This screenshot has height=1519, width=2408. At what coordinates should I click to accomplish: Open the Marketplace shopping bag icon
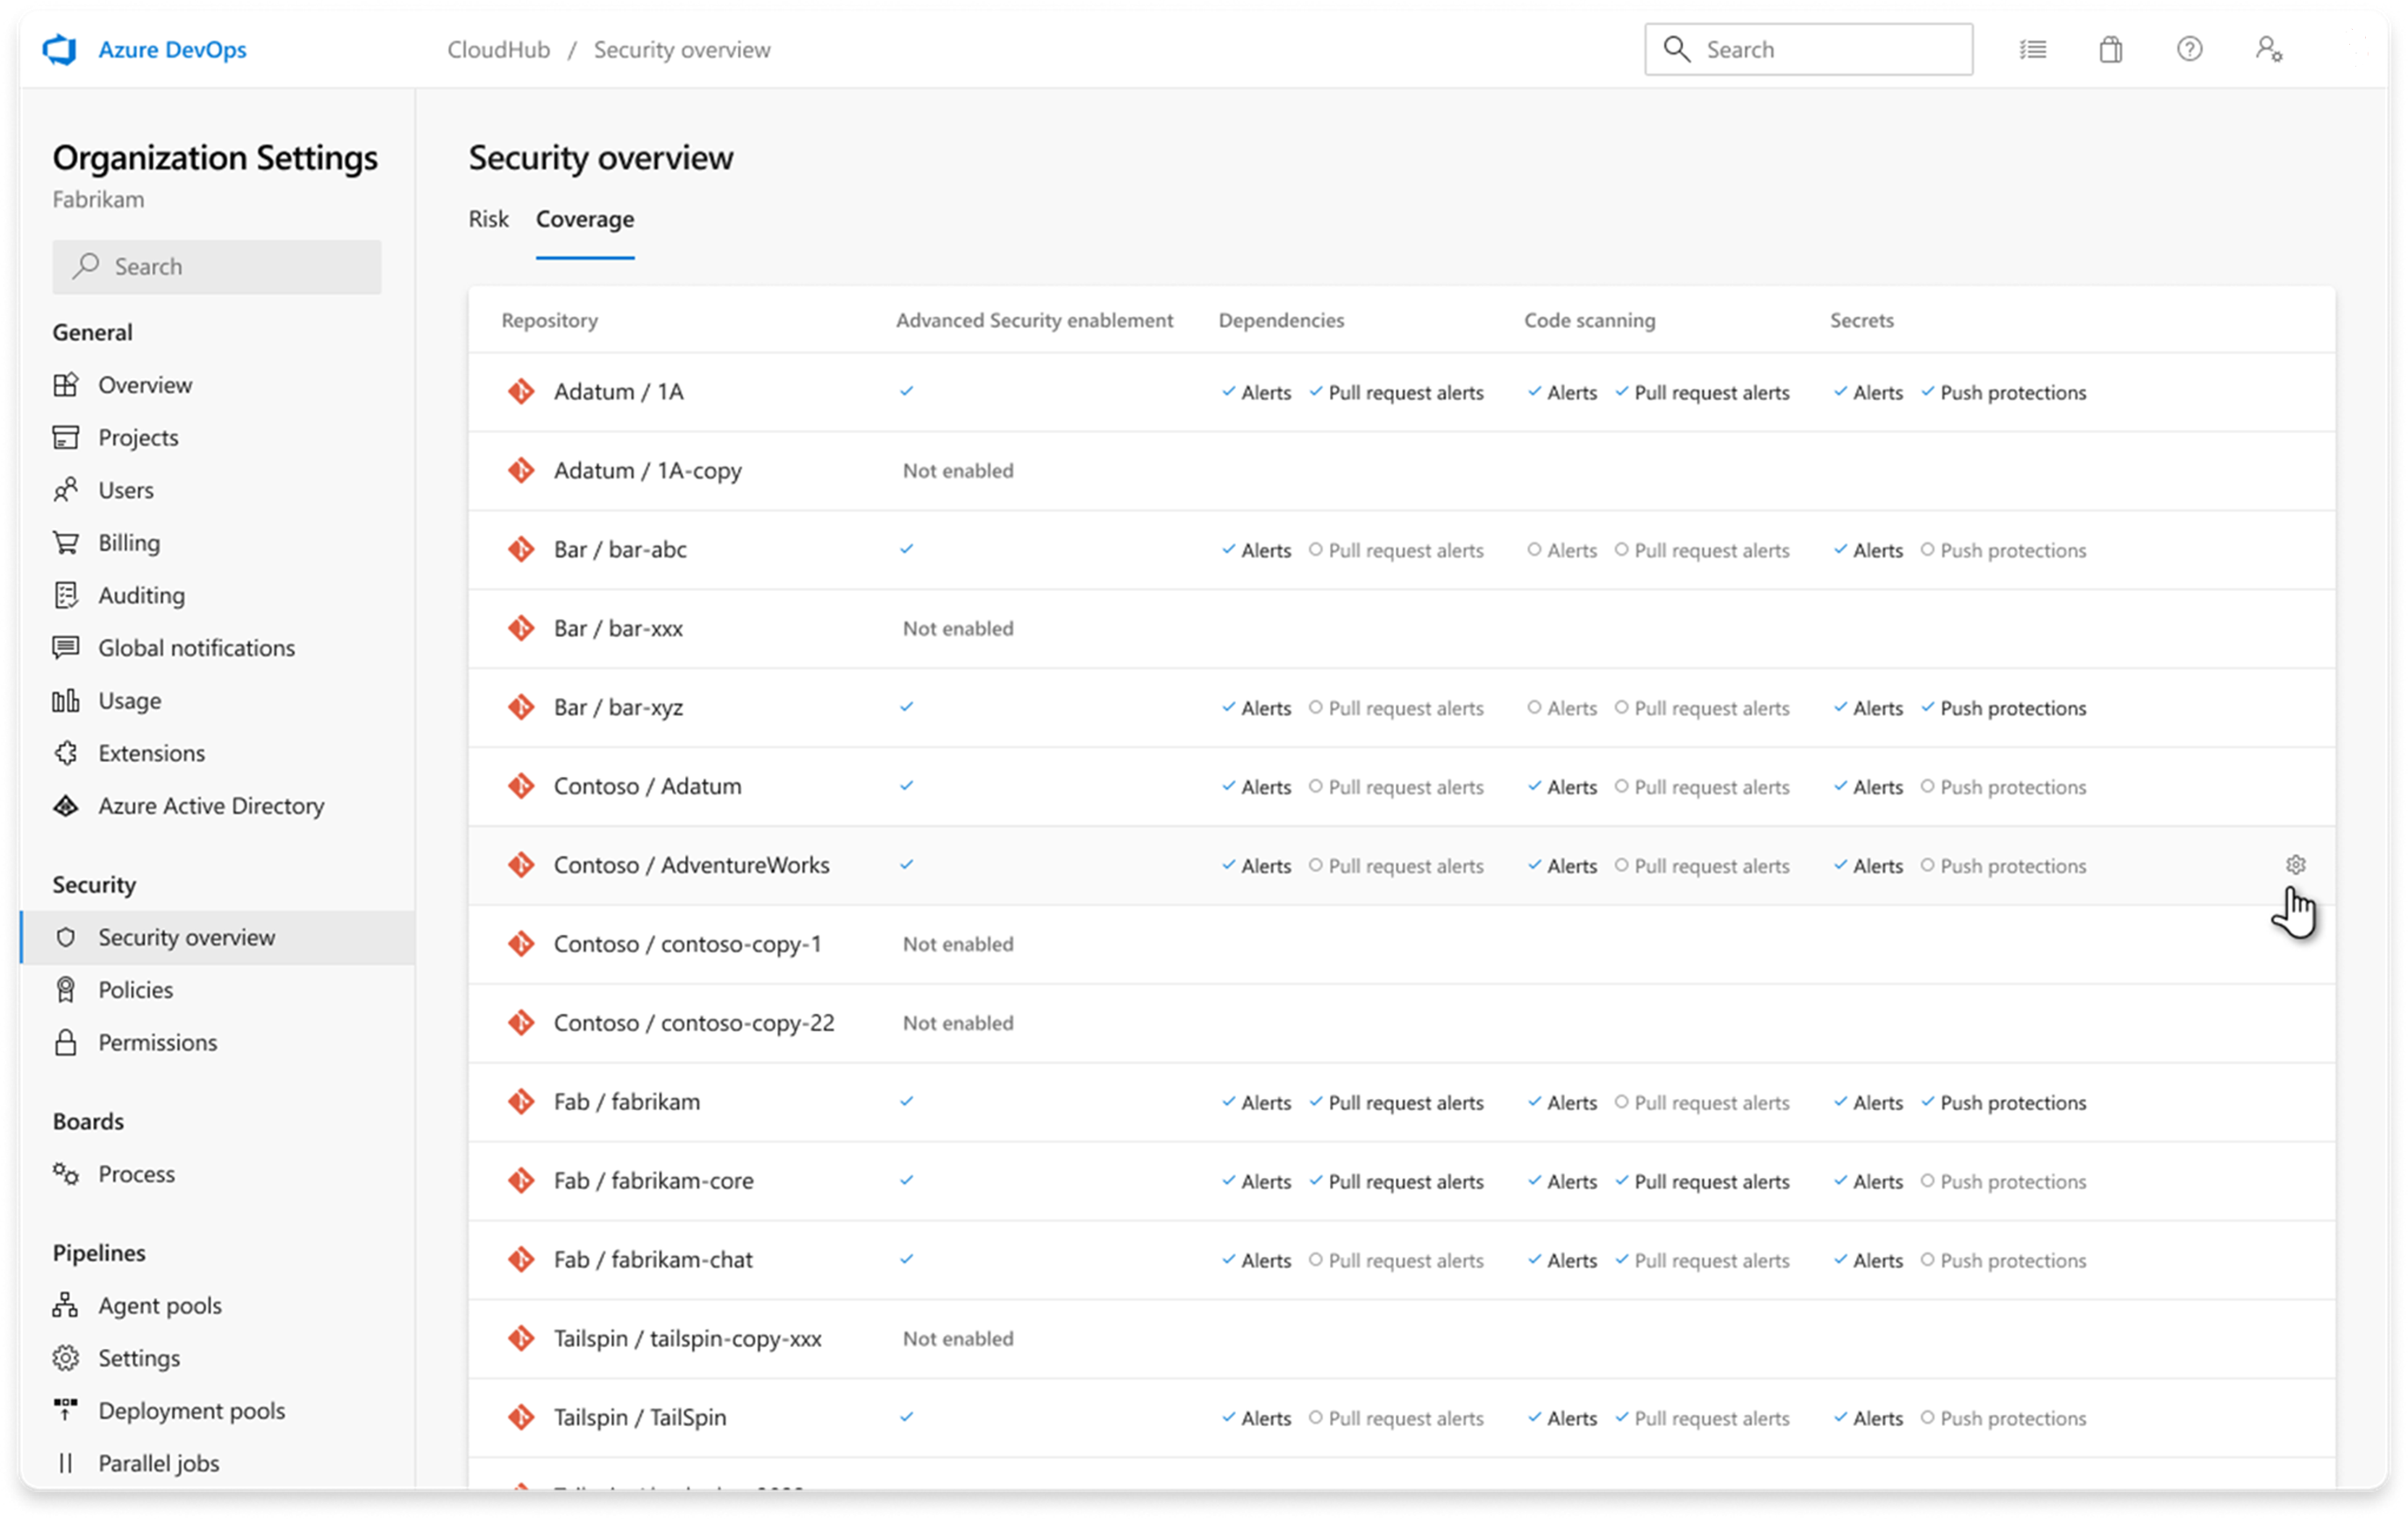[2110, 49]
